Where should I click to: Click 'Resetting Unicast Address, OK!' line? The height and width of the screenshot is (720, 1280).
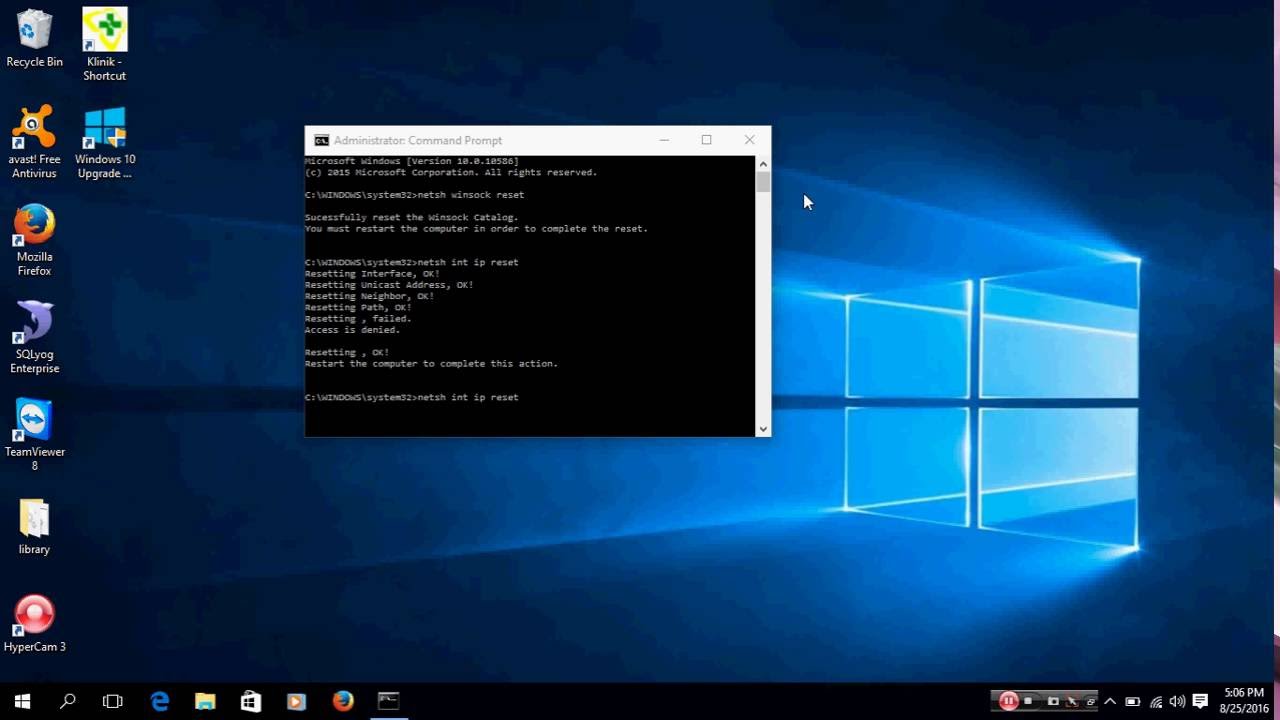click(x=389, y=285)
